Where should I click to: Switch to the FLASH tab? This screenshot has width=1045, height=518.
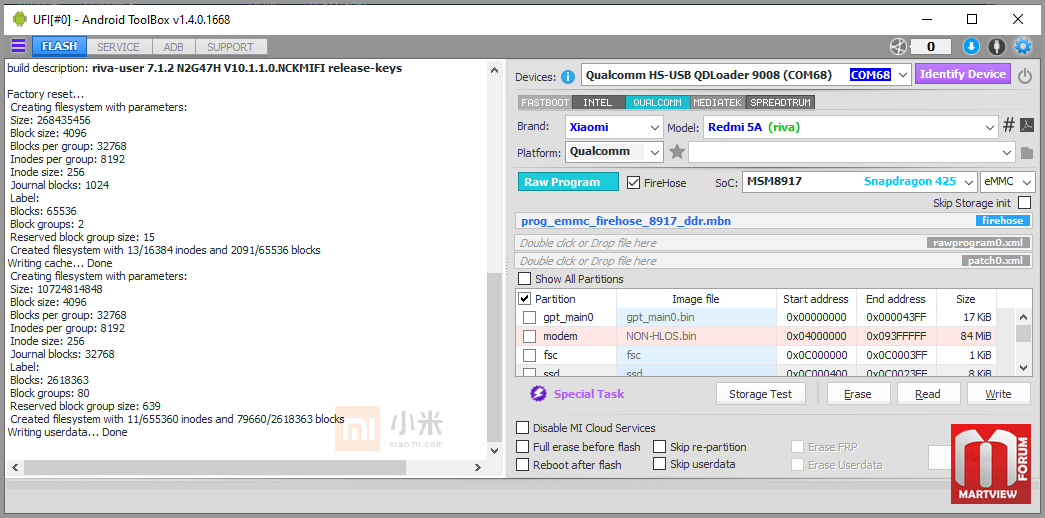[59, 47]
